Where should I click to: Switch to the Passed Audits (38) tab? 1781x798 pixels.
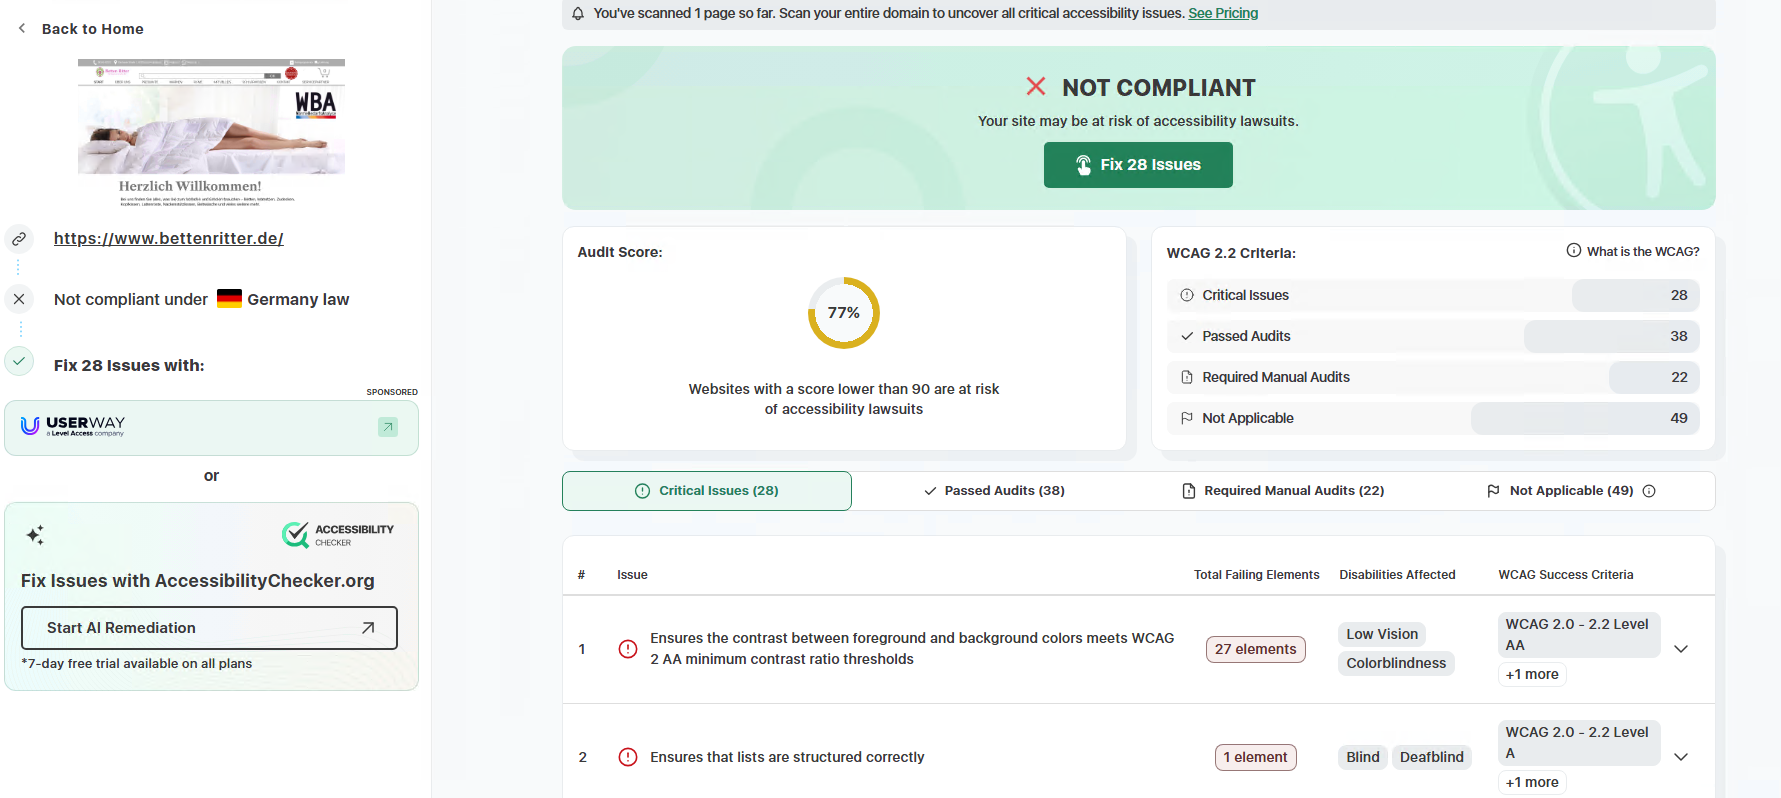tap(994, 491)
